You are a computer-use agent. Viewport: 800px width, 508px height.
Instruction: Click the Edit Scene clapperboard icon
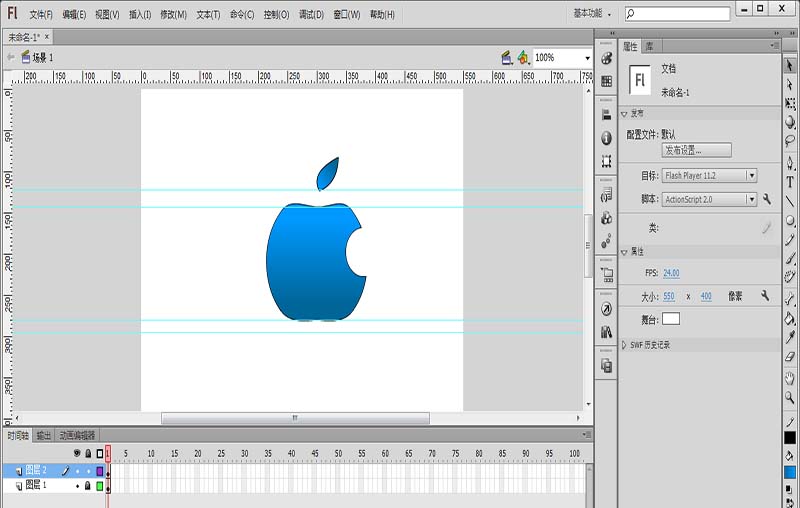(x=507, y=58)
